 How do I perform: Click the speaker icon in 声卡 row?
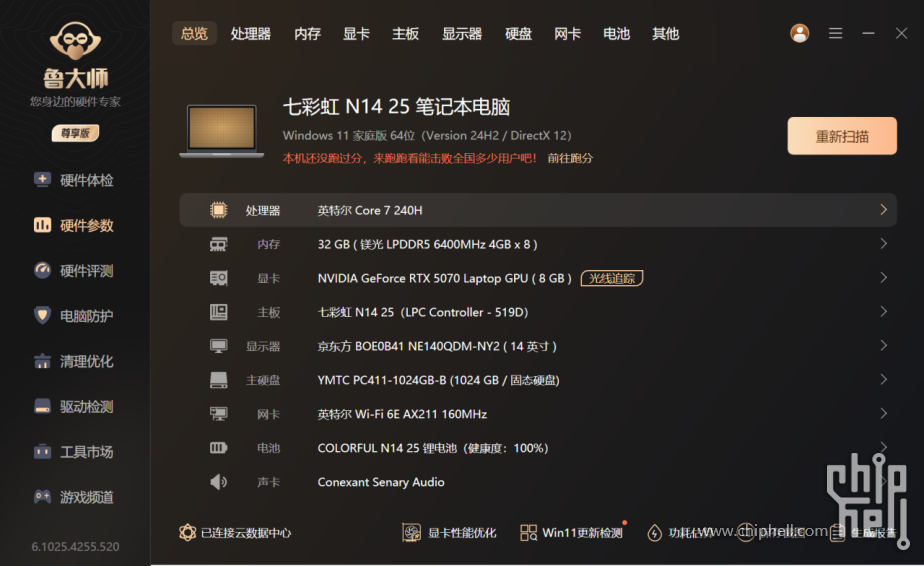219,482
